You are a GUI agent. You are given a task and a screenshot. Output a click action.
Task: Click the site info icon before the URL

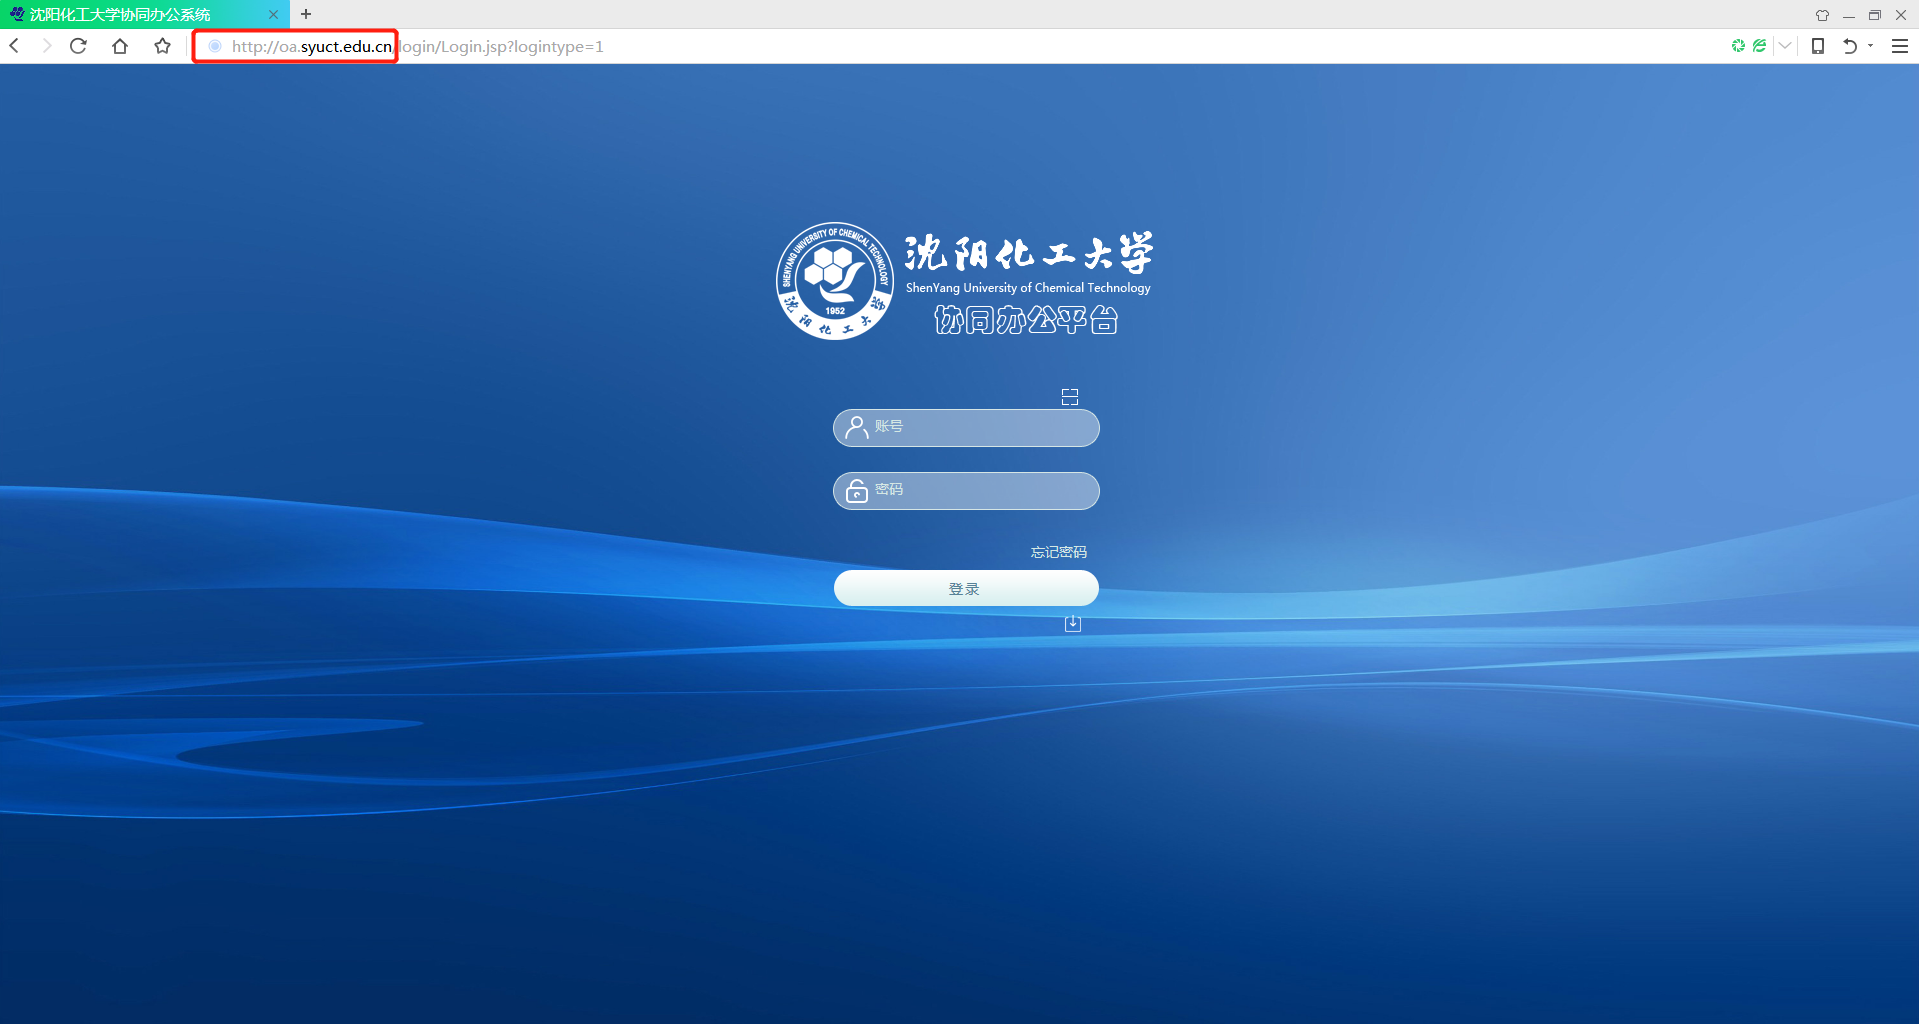point(214,46)
